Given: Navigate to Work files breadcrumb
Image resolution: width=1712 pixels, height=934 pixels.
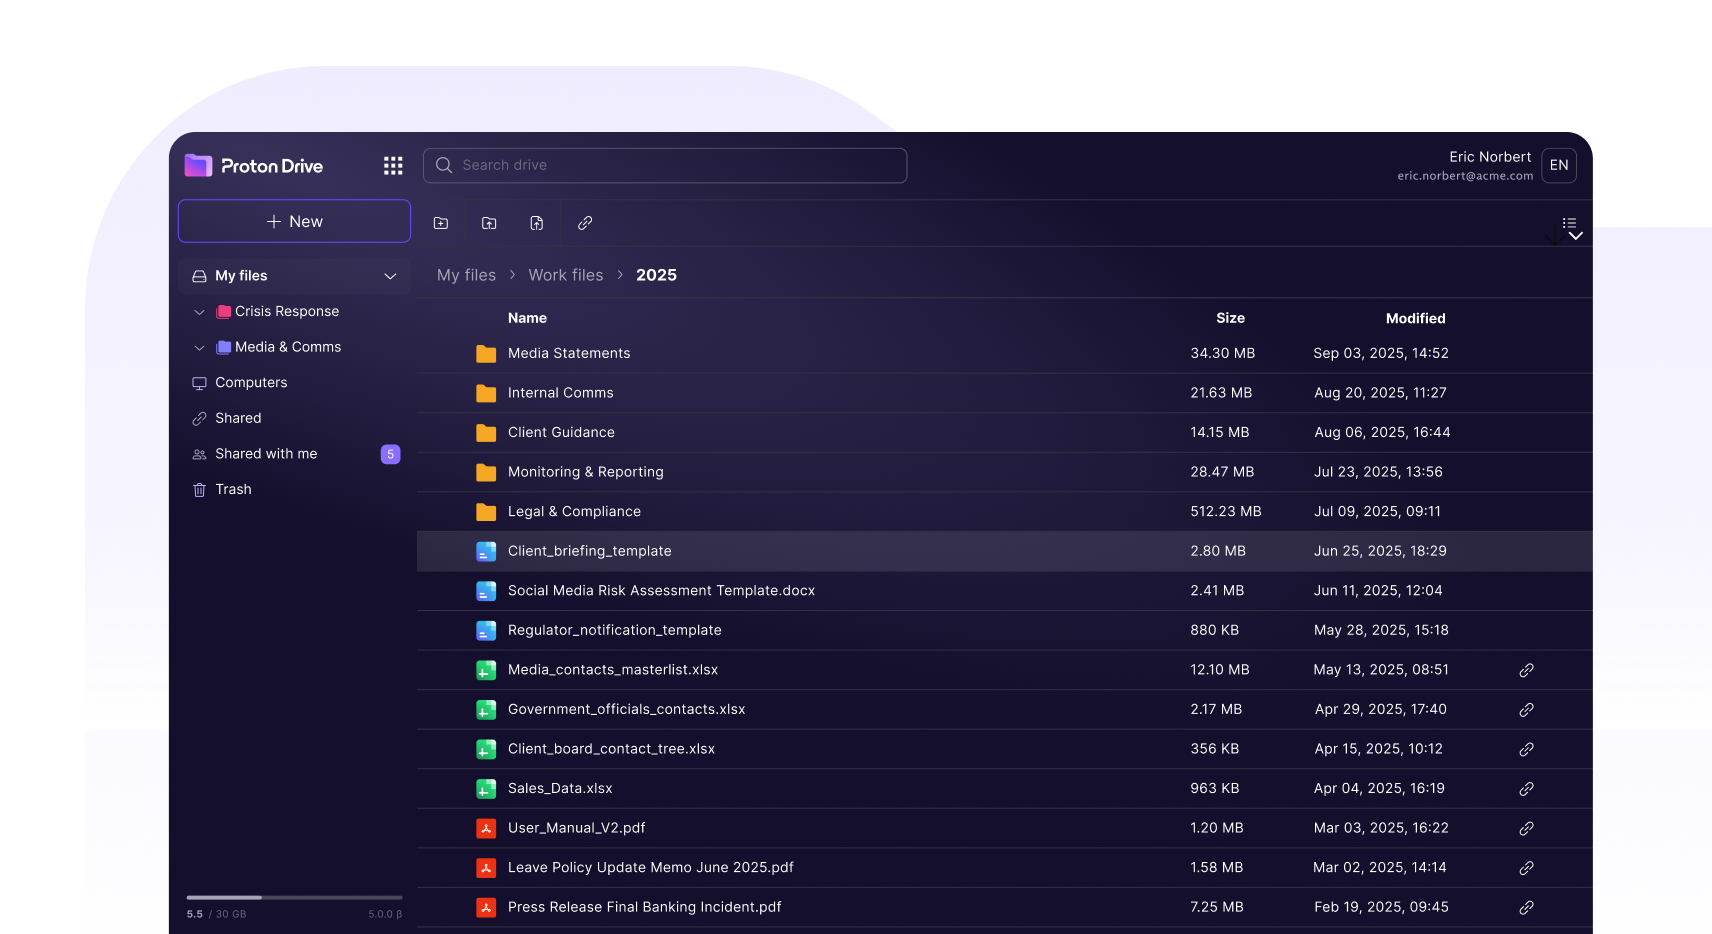Looking at the screenshot, I should 565,275.
